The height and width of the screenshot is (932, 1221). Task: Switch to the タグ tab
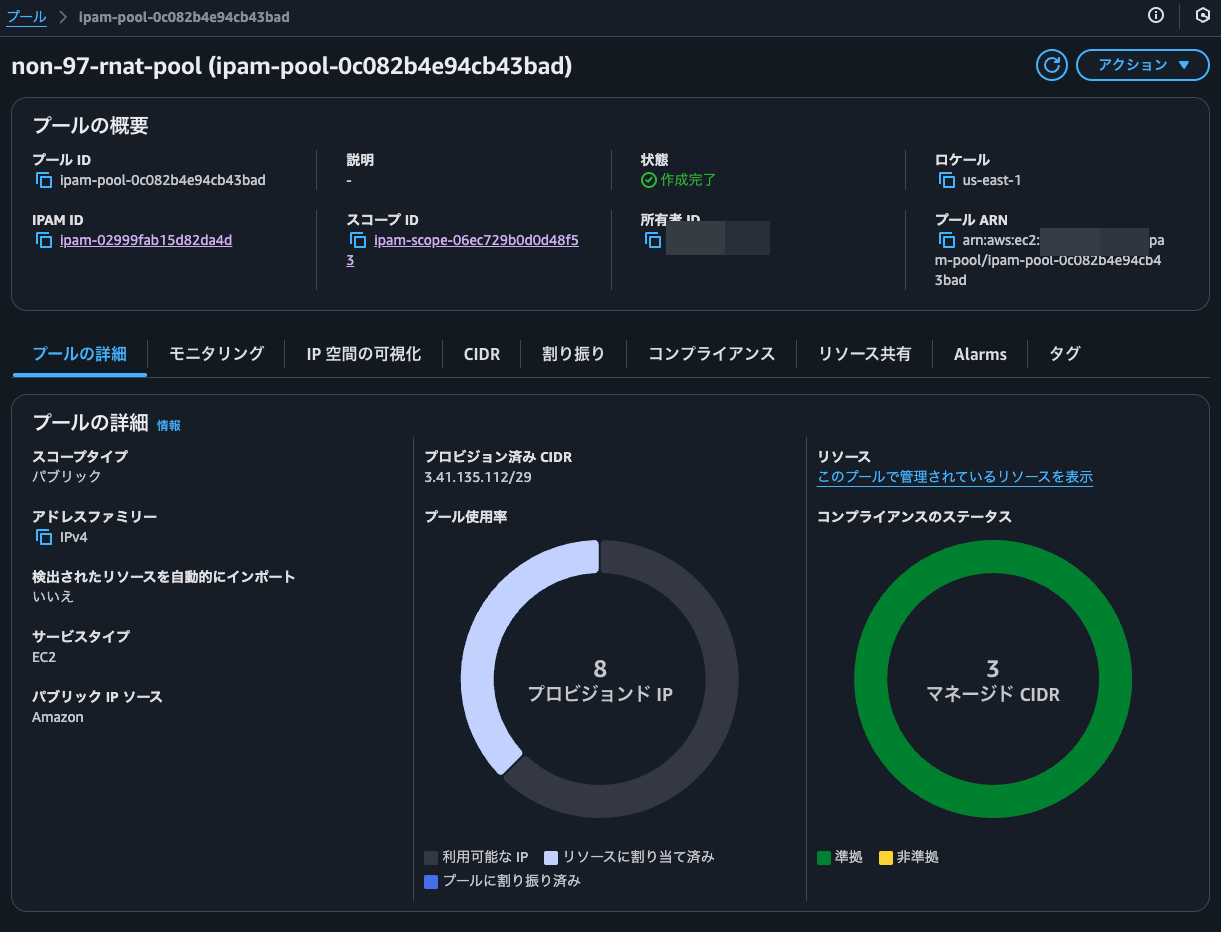(x=1064, y=353)
